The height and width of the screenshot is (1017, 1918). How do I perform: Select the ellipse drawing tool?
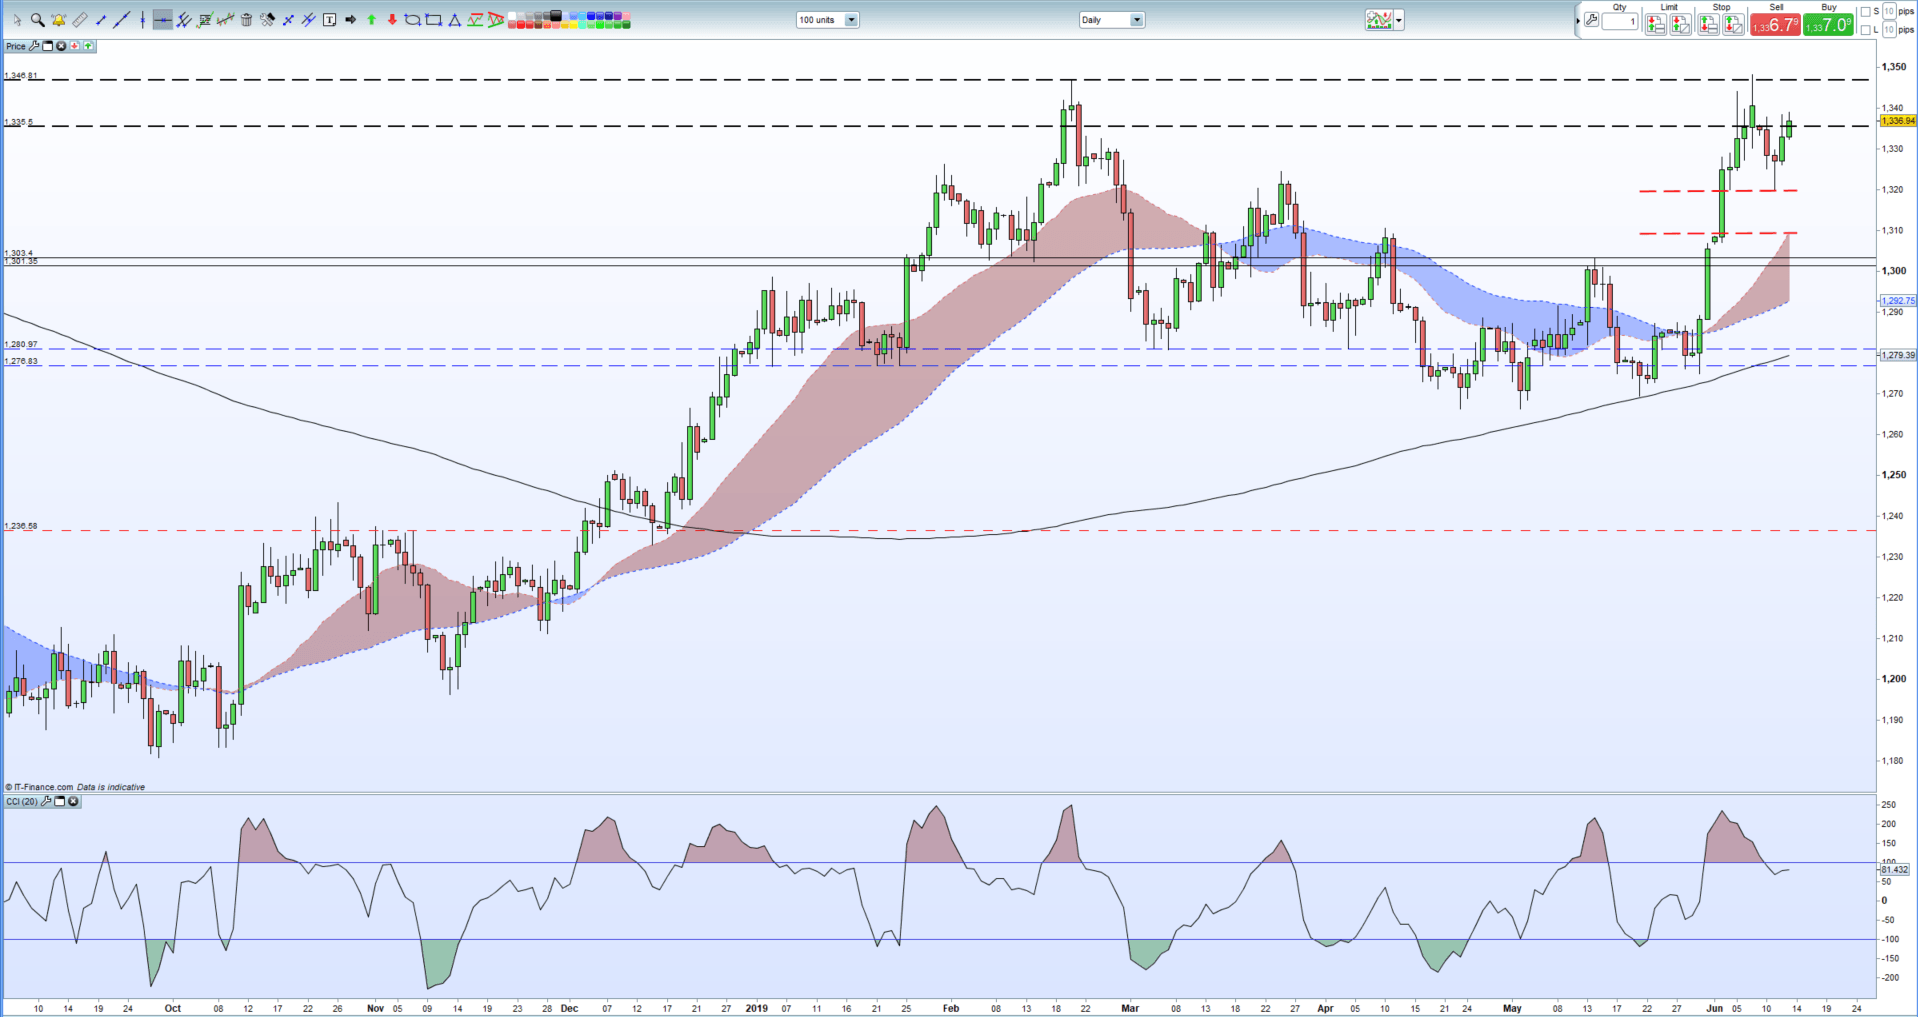[412, 20]
